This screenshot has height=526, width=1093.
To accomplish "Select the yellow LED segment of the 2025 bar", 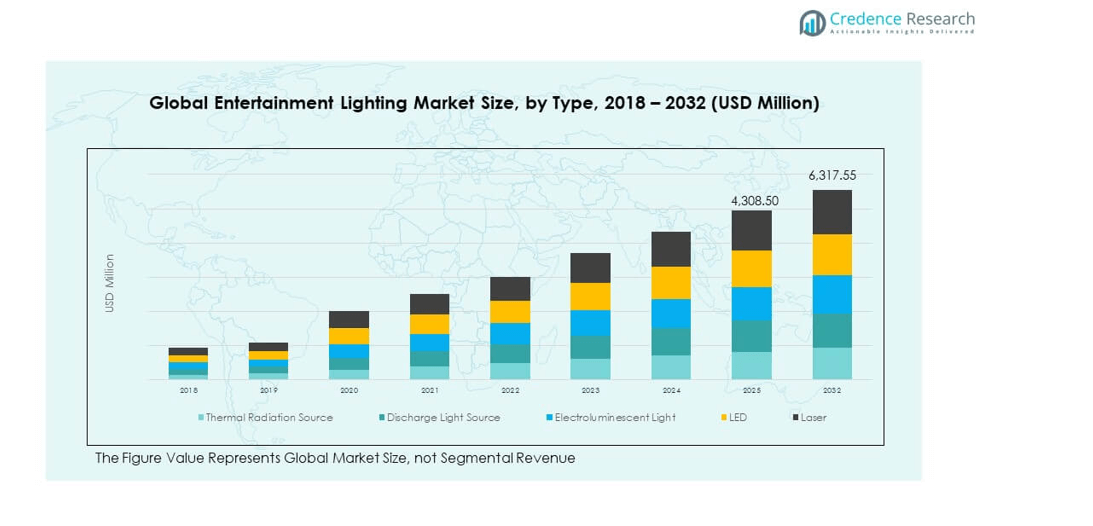I will click(x=751, y=268).
